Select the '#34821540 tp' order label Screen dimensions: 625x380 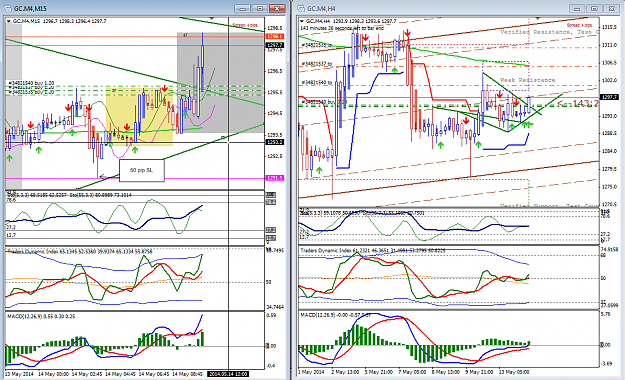coord(317,83)
